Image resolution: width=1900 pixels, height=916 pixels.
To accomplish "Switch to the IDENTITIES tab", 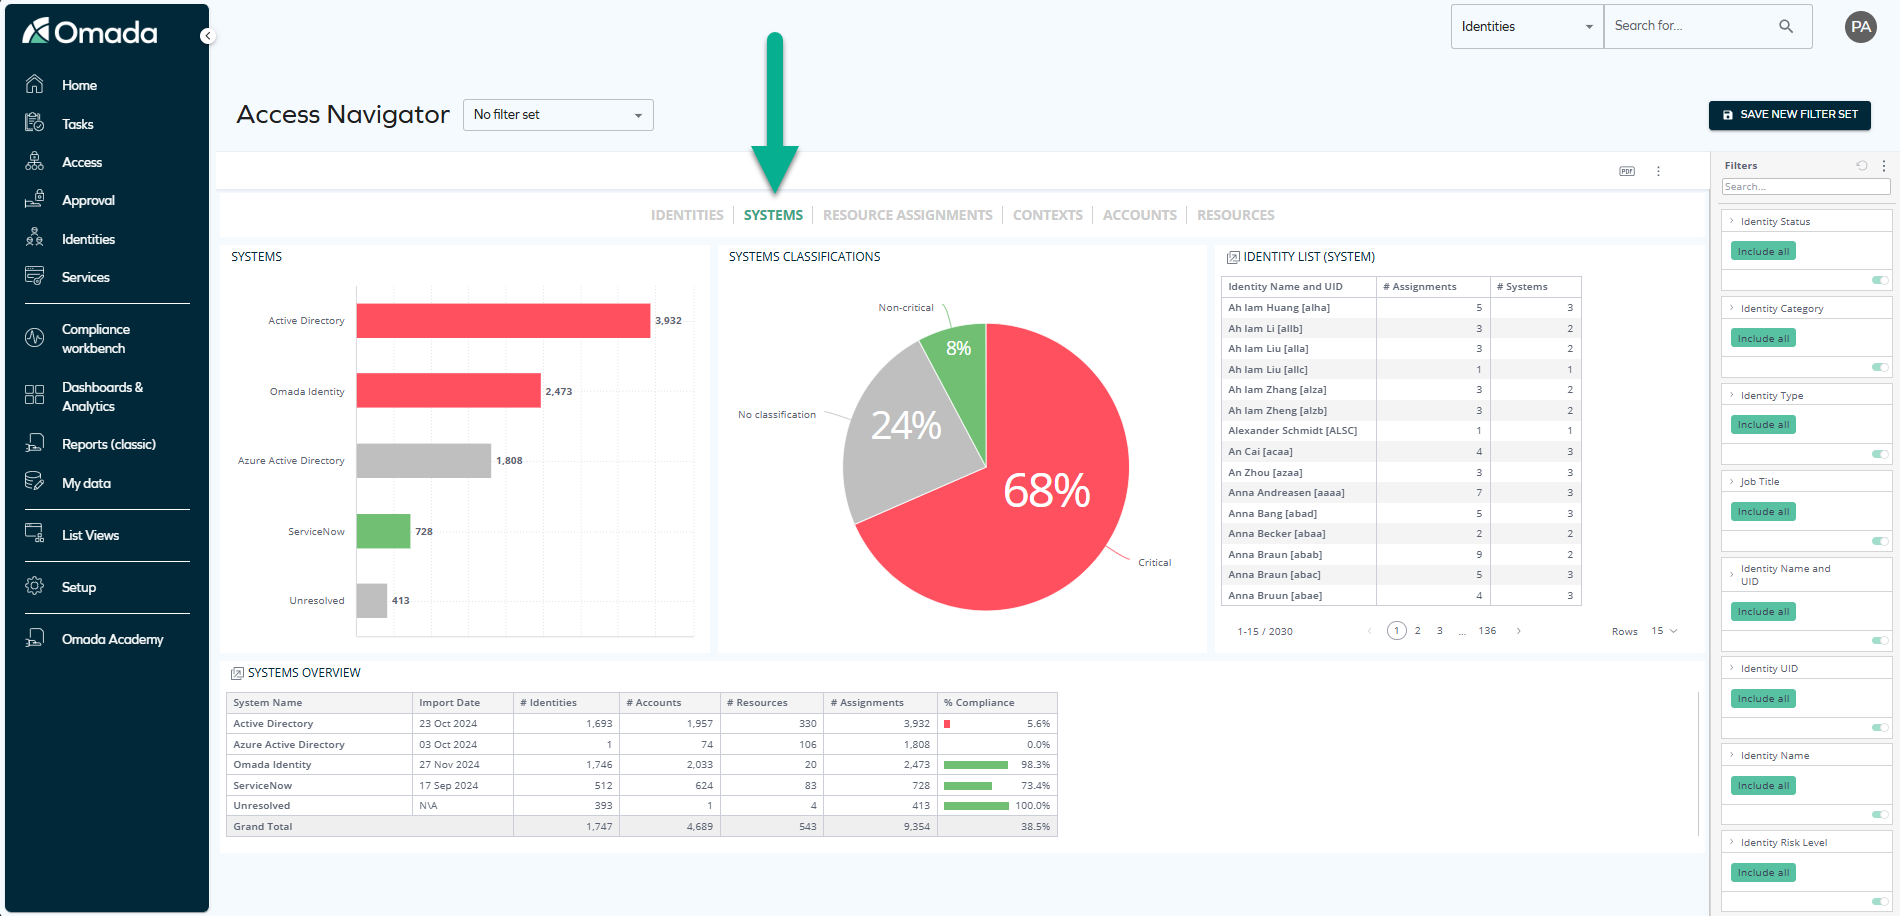I will [x=687, y=215].
